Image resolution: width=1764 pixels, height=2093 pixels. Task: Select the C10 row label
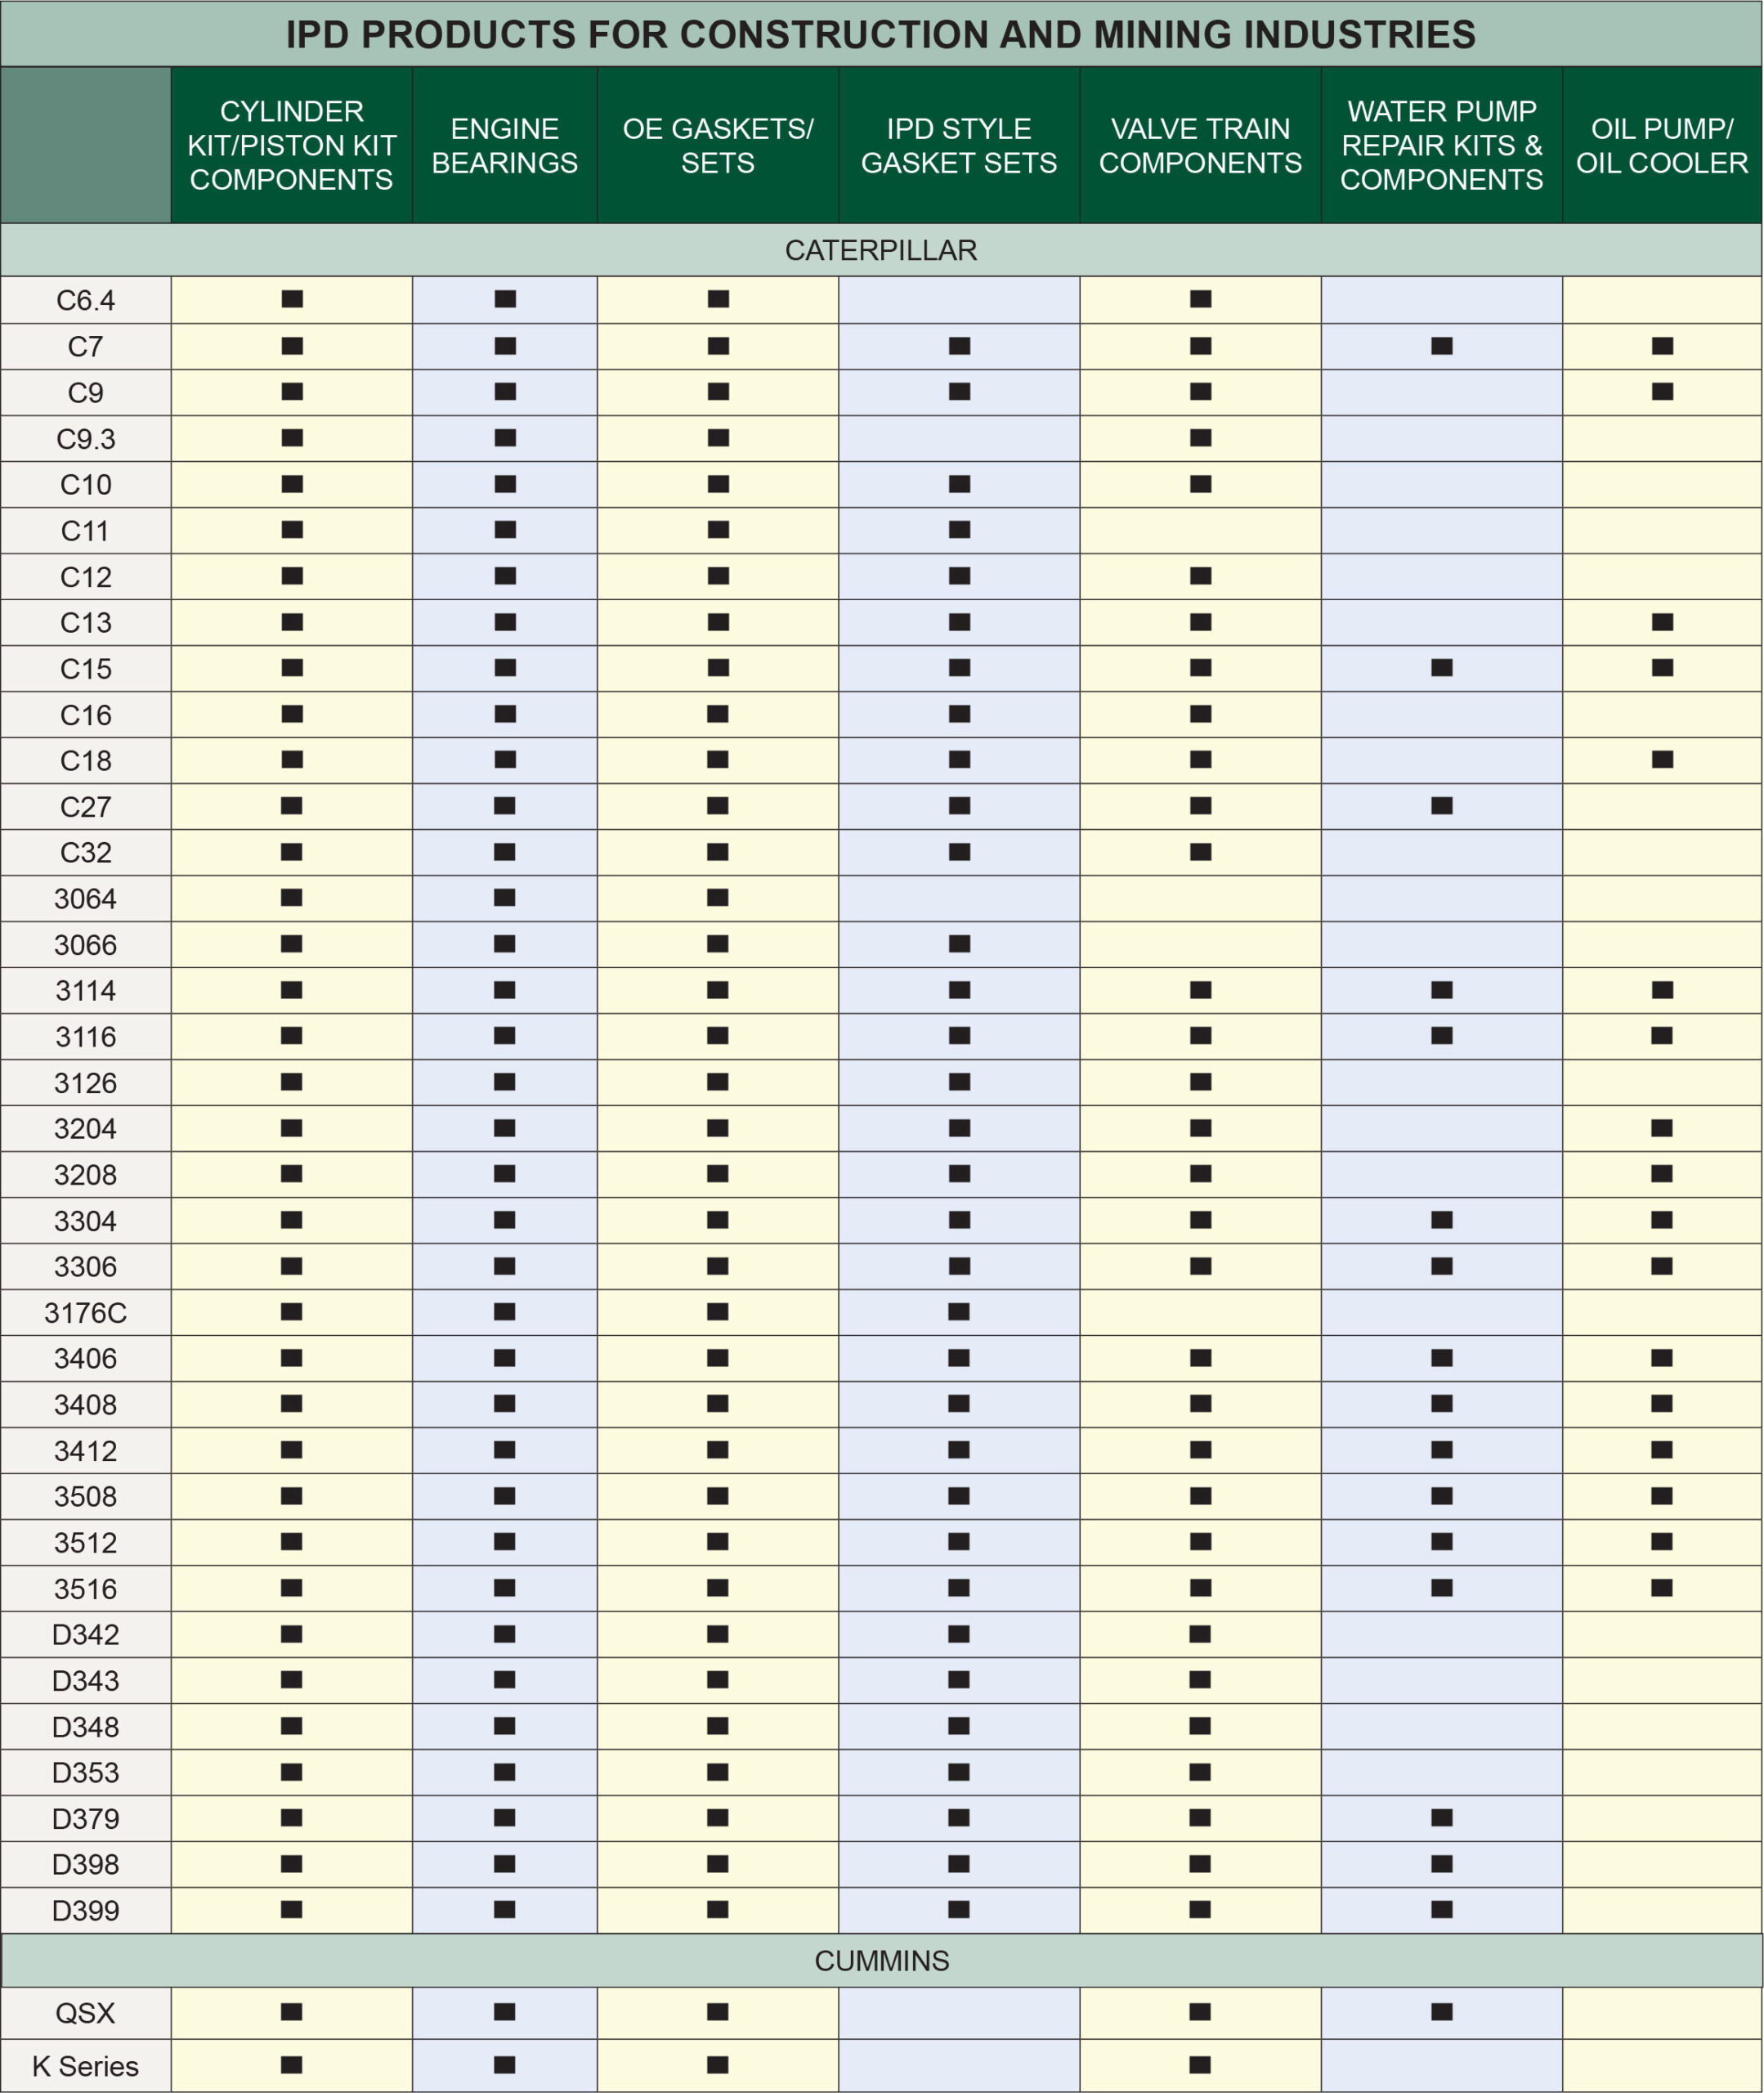click(86, 484)
